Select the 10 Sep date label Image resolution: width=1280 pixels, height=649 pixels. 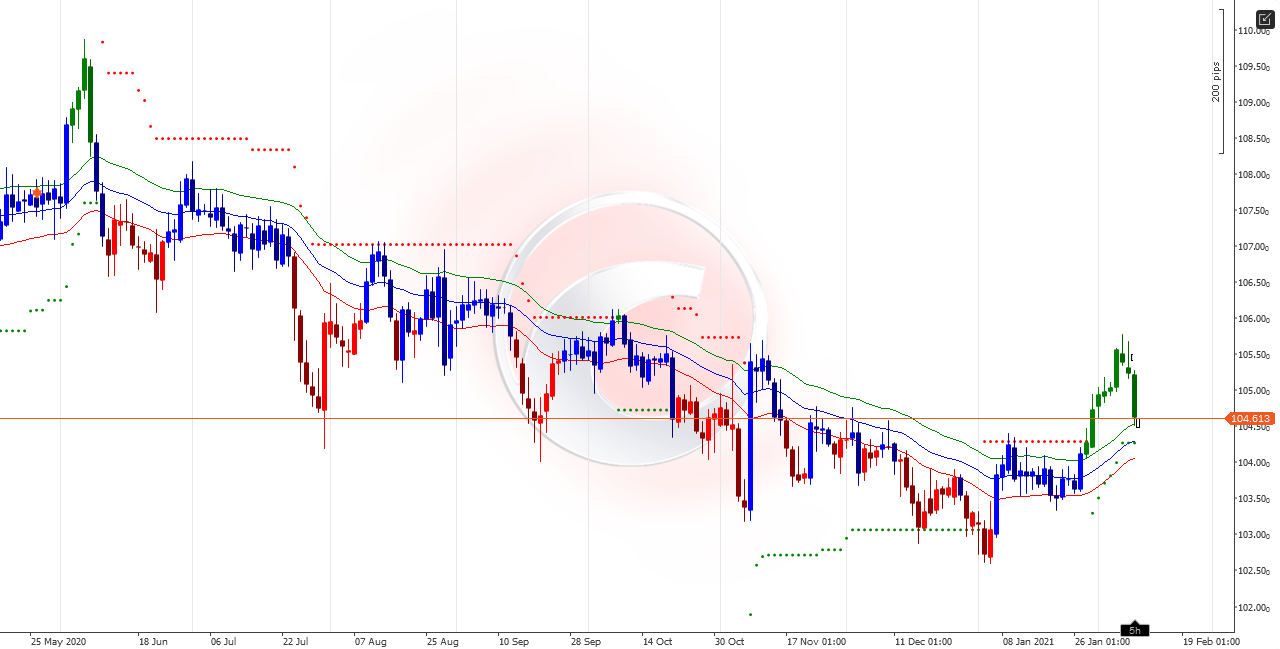coord(514,641)
